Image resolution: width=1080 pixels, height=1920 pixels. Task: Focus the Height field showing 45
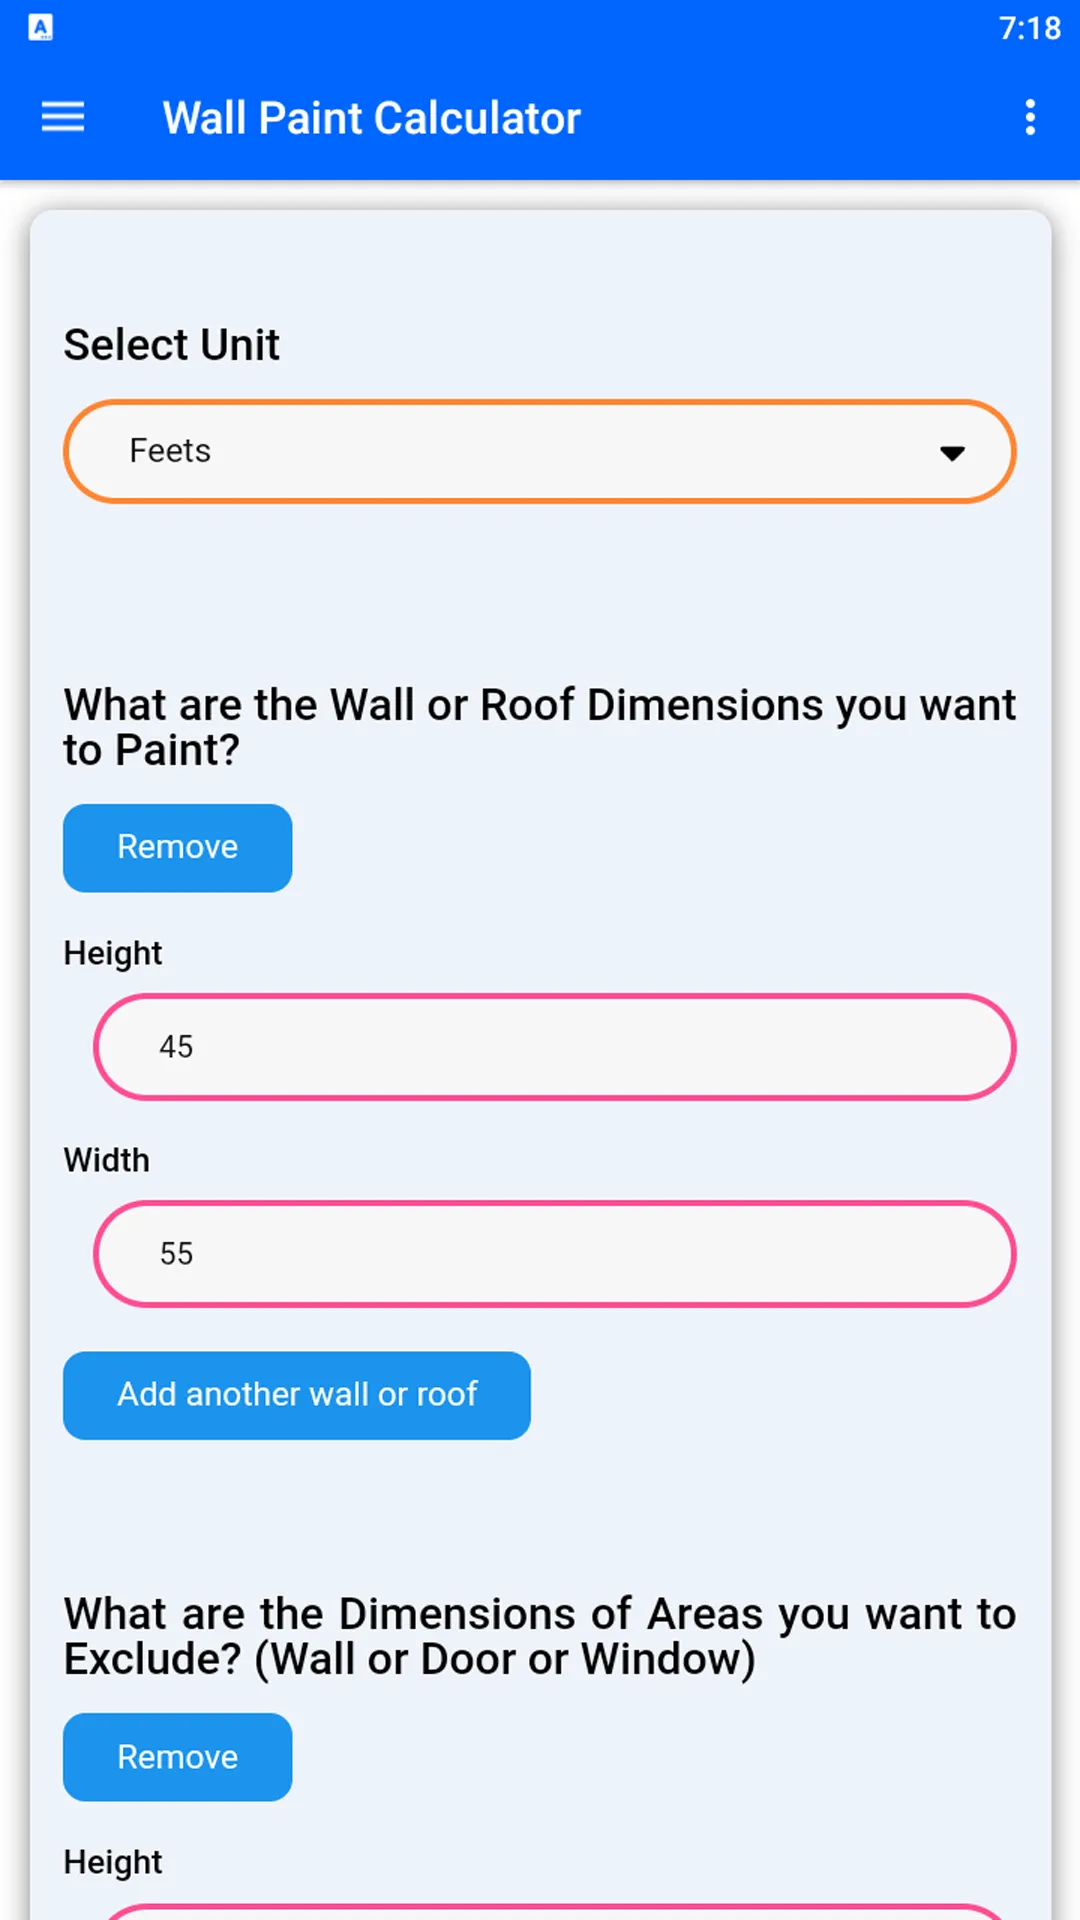[x=555, y=1047]
